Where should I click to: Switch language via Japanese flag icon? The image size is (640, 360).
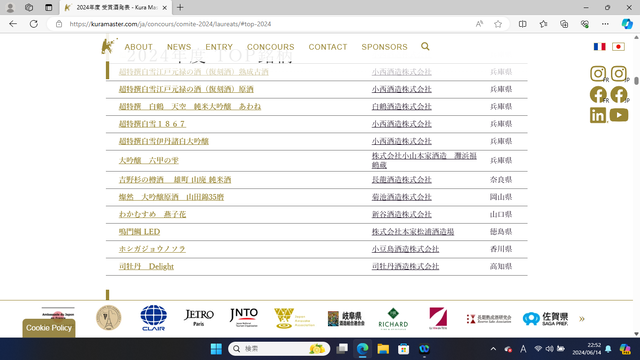[x=618, y=47]
